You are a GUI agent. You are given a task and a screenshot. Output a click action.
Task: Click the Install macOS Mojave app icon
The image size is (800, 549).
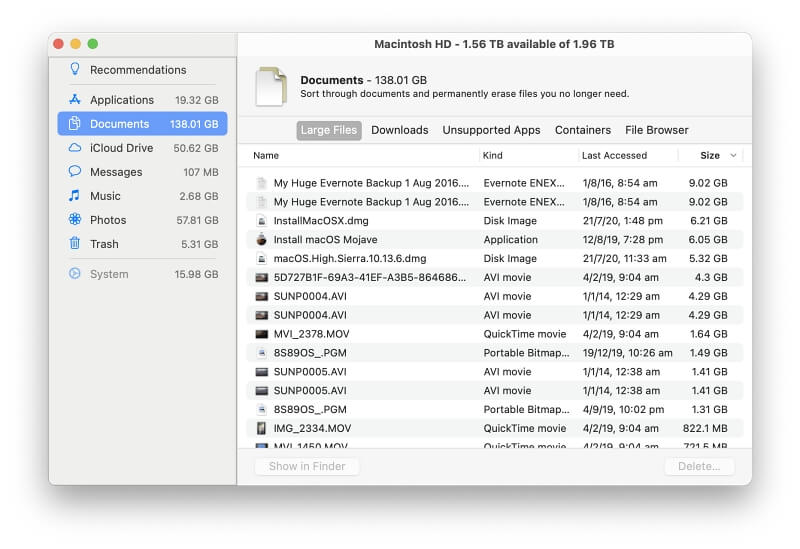(261, 239)
